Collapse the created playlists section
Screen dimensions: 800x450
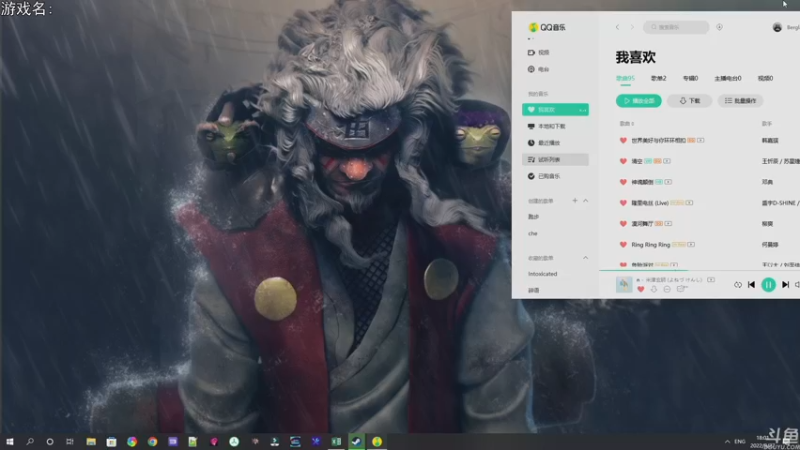586,201
